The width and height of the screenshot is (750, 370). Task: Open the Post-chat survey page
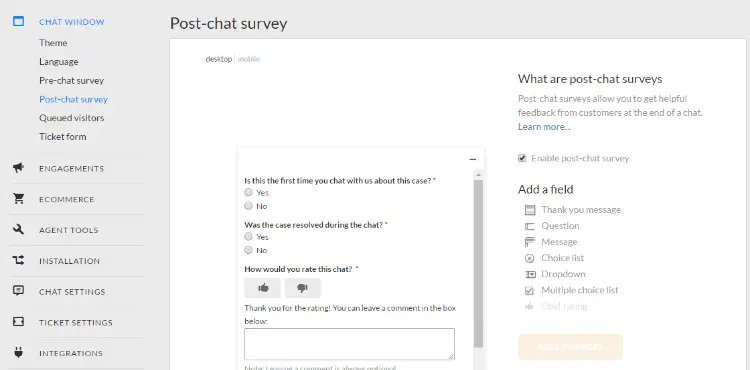pos(73,99)
